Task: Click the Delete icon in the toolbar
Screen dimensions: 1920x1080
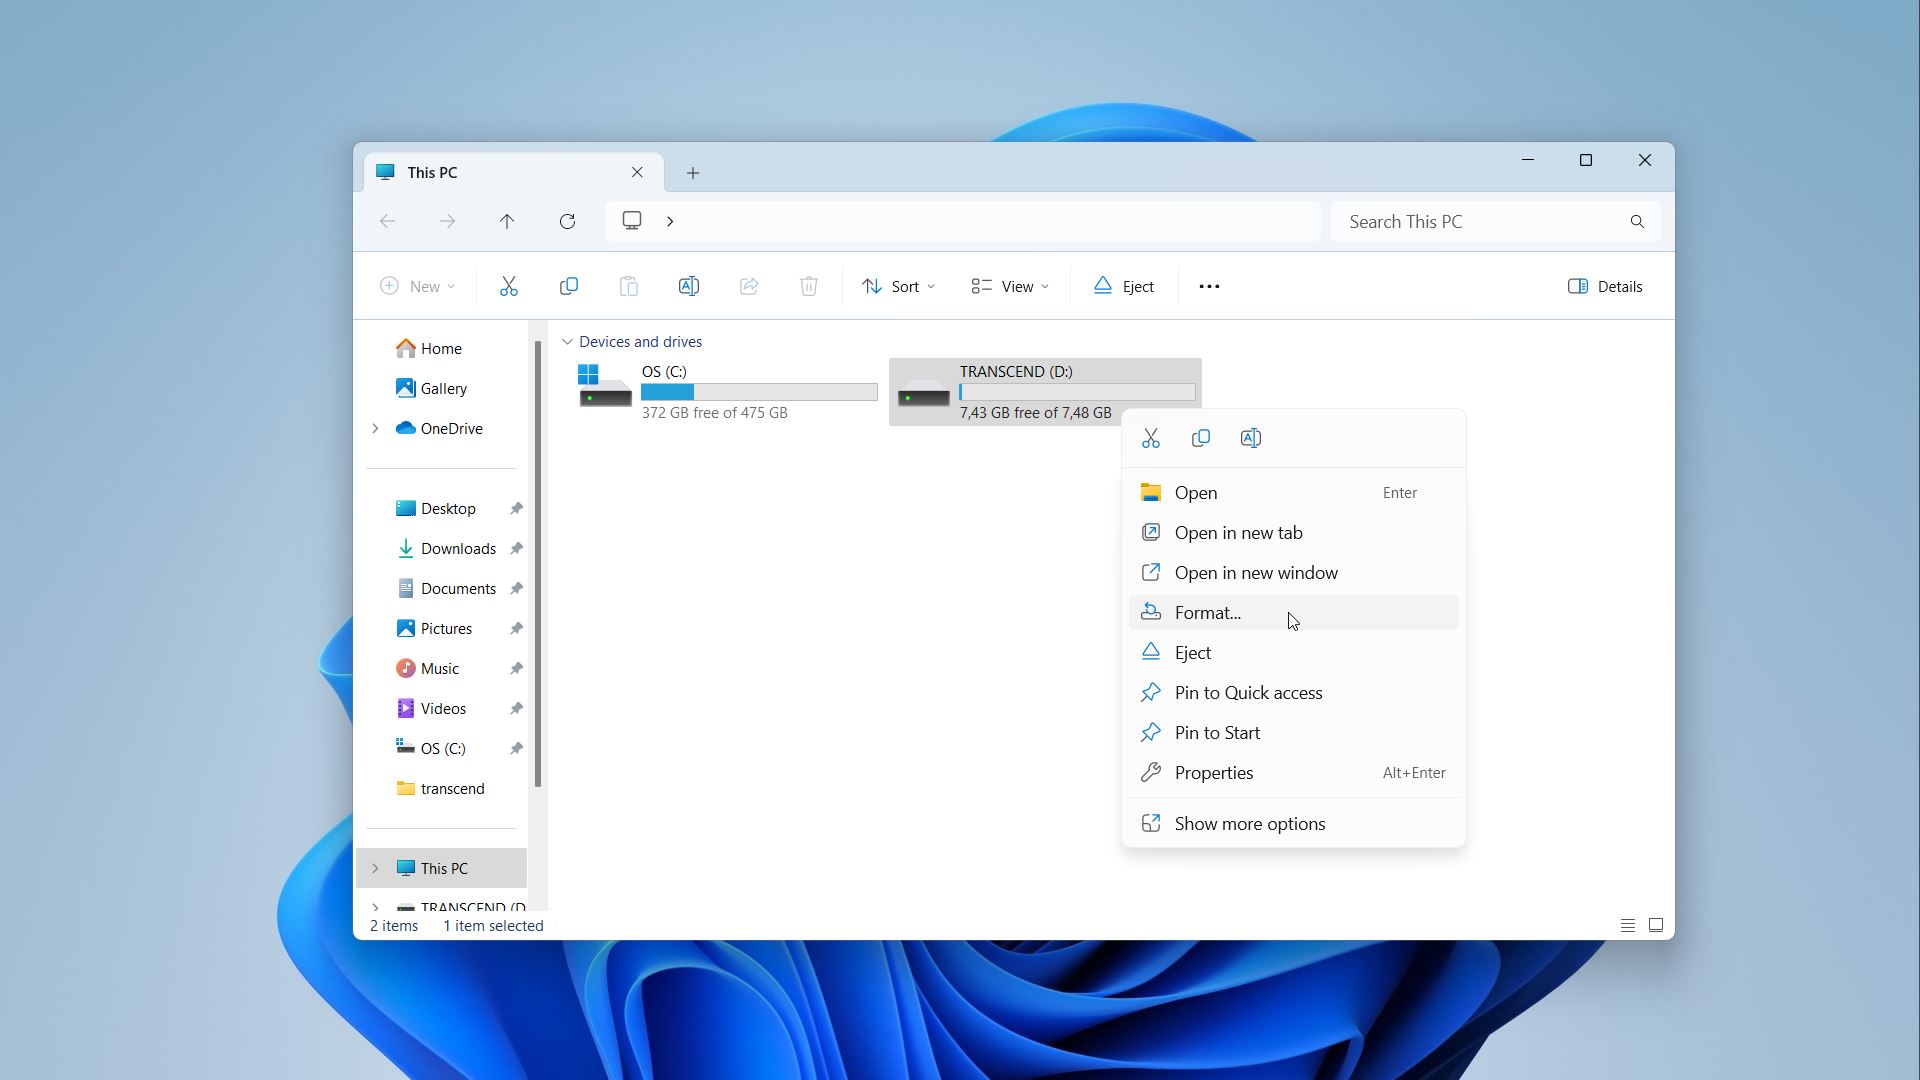Action: pos(808,286)
